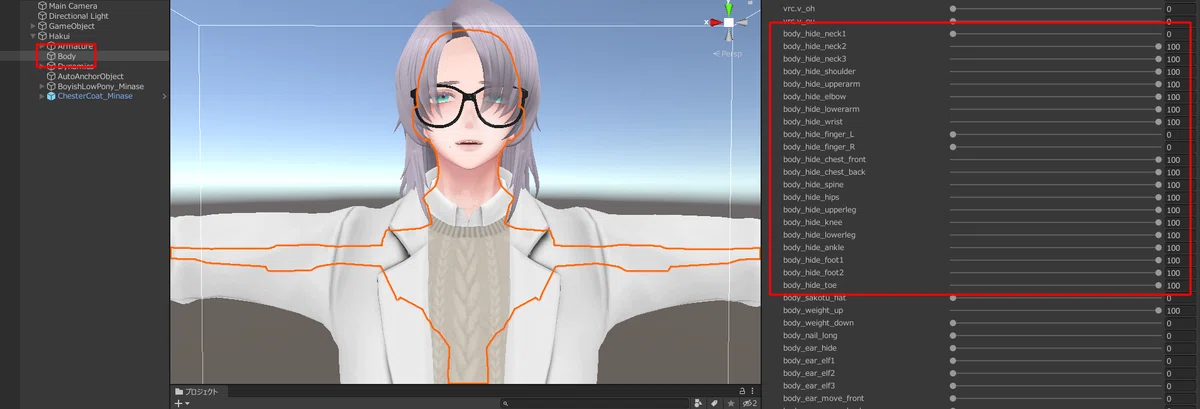Click the body_hide_neck1 blendshape slider

(x=1055, y=34)
